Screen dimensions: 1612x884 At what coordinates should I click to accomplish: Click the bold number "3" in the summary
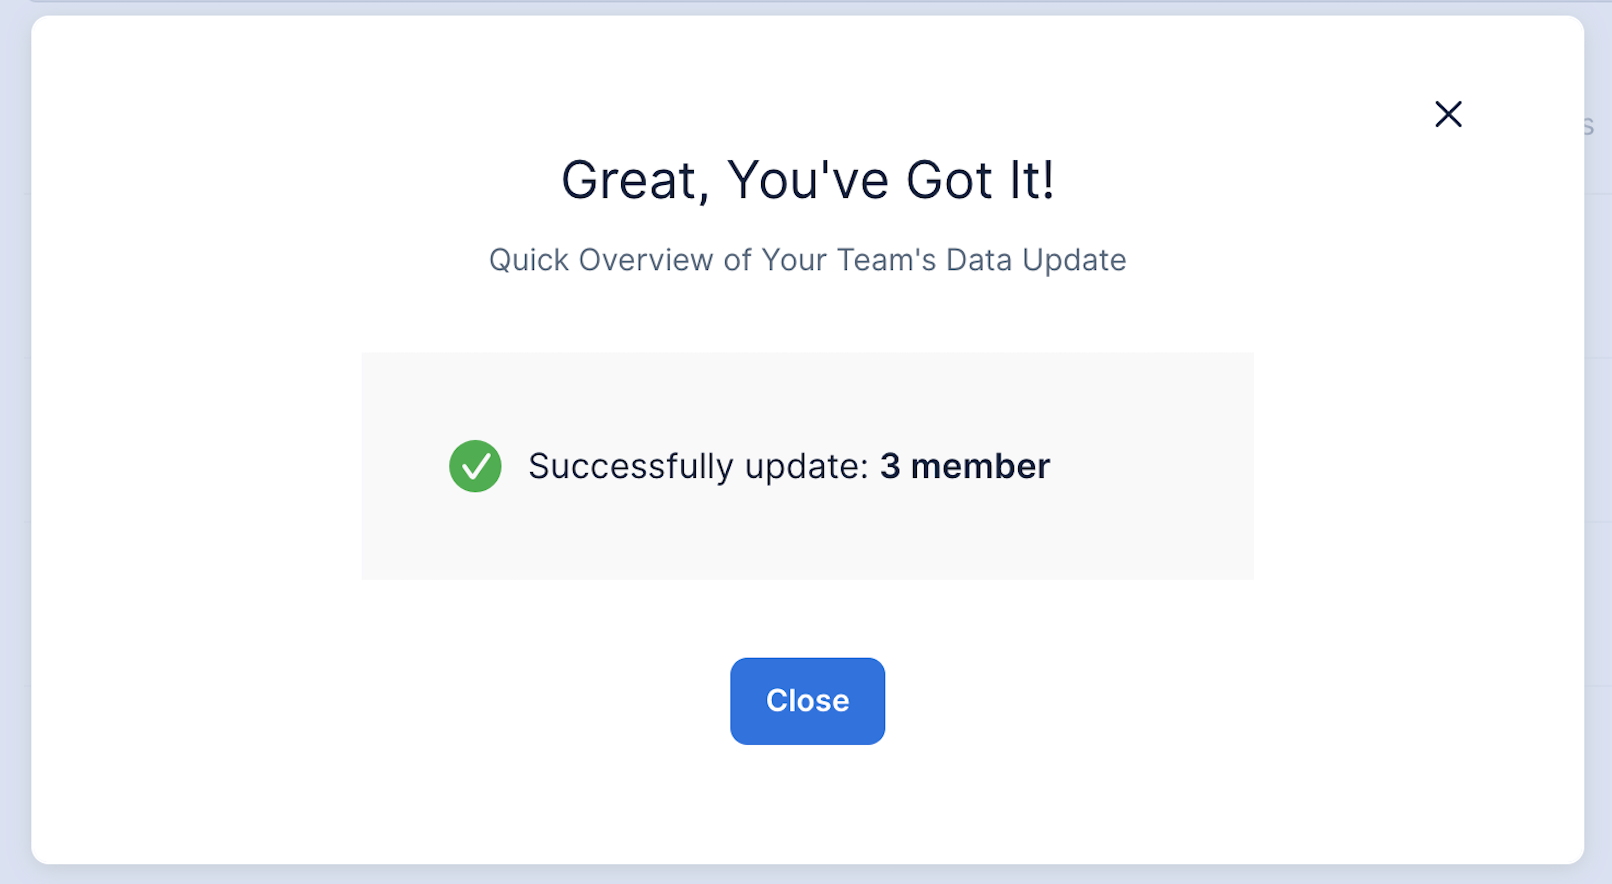pos(890,466)
